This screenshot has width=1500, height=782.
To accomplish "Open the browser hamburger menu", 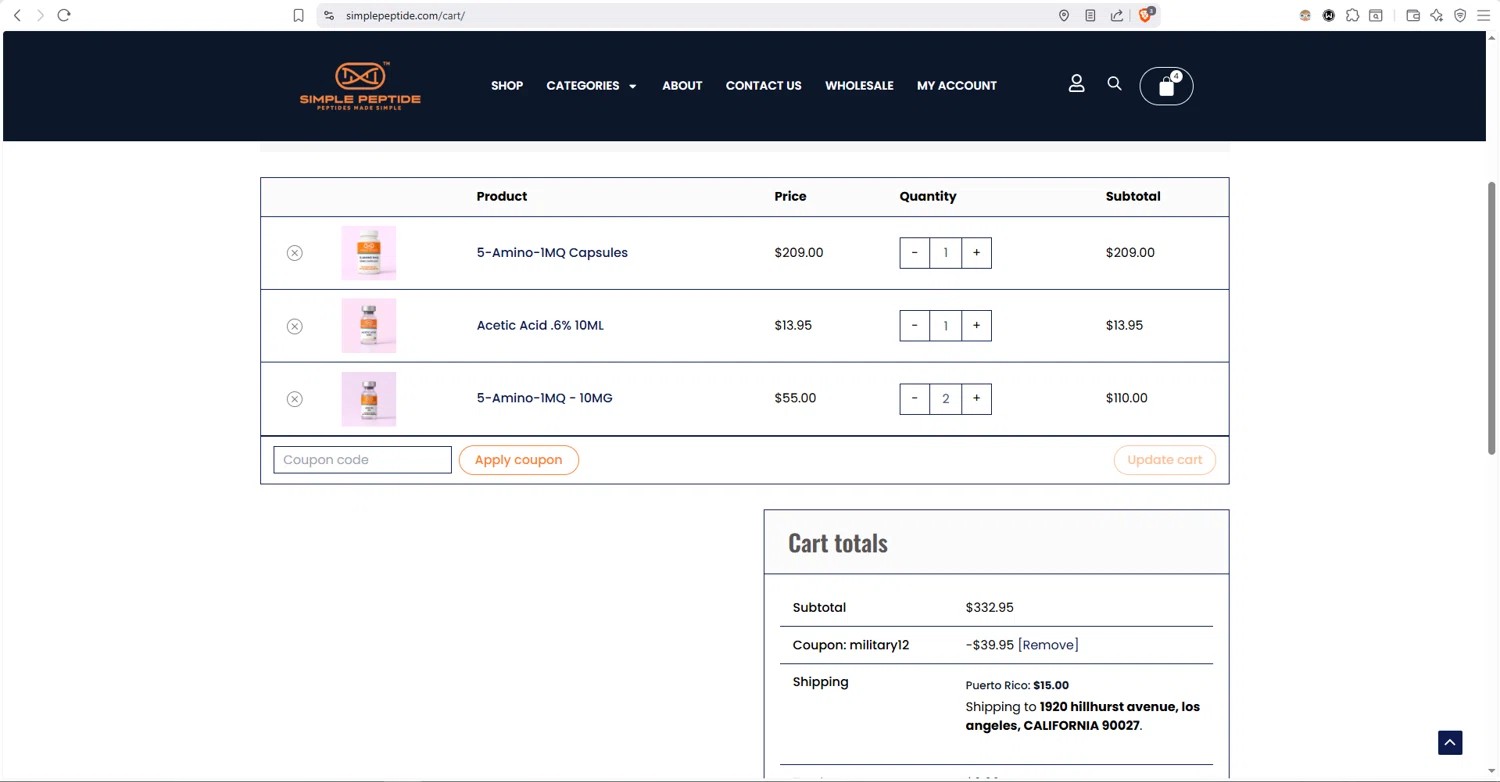I will click(1484, 15).
